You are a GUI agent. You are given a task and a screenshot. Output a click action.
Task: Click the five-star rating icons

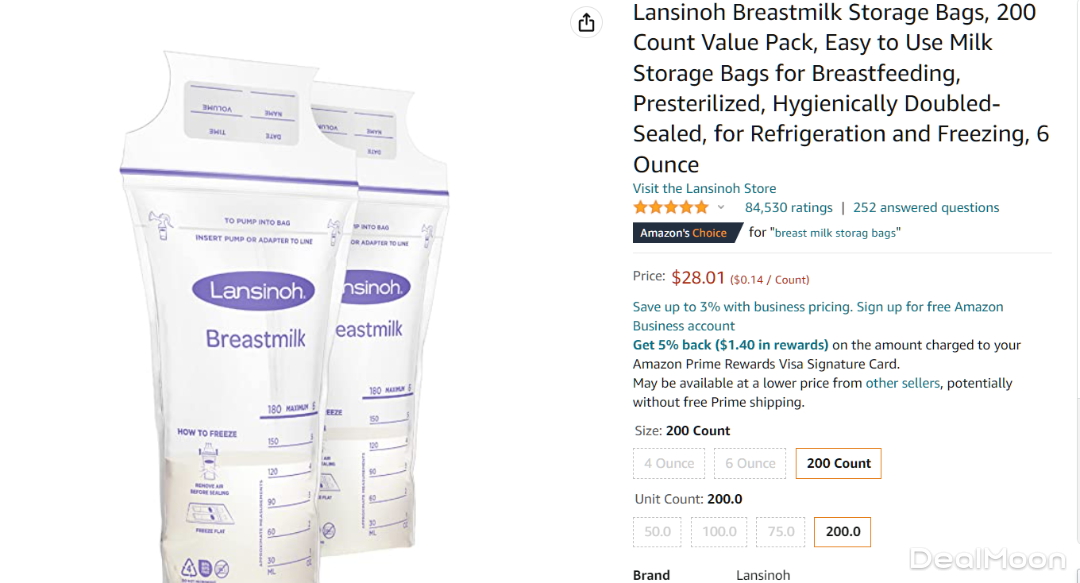[x=670, y=208]
